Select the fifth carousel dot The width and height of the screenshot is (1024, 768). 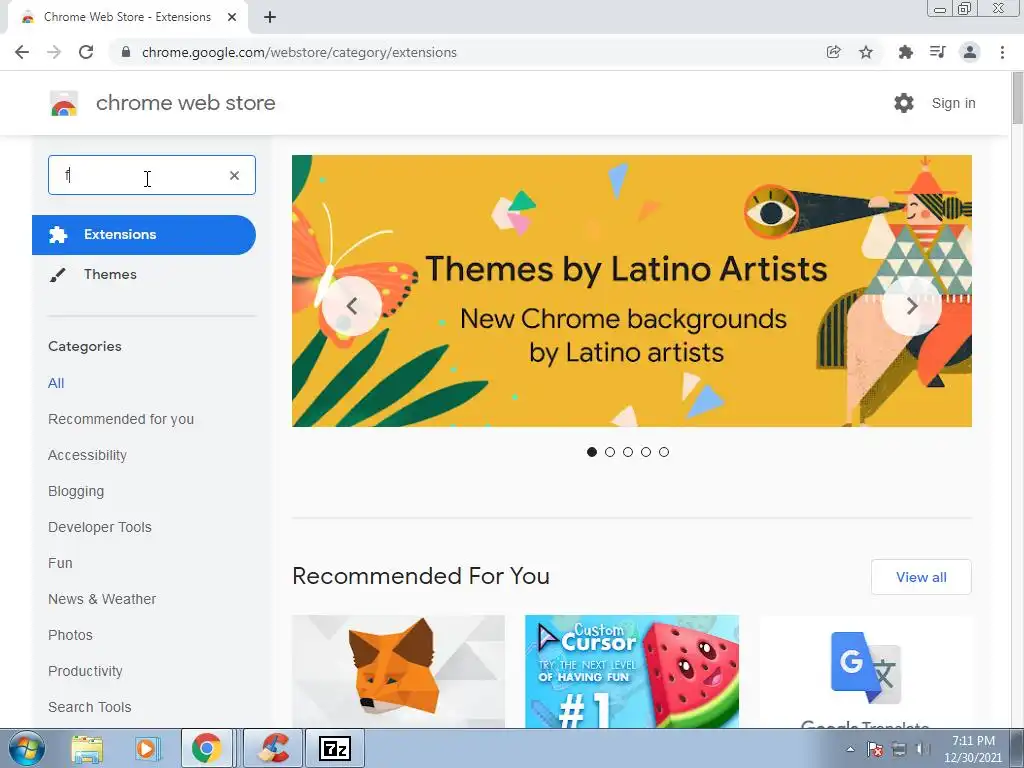(x=664, y=452)
